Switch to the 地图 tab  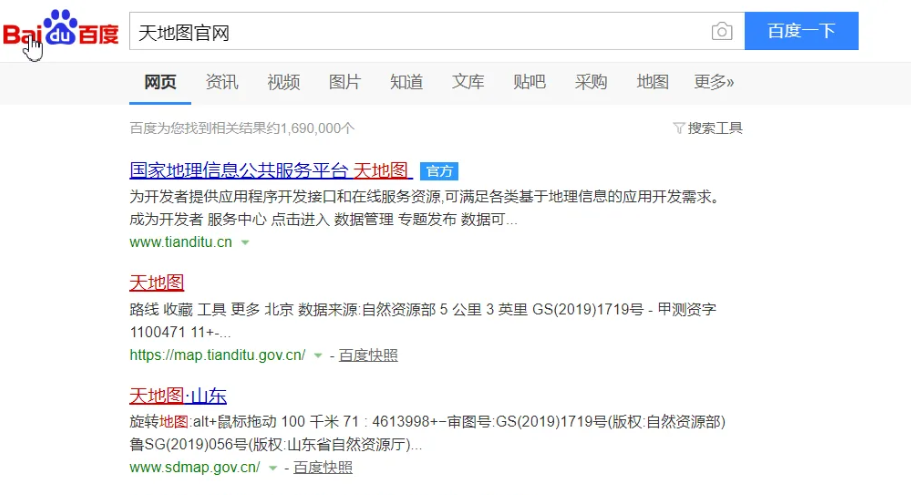click(x=652, y=82)
